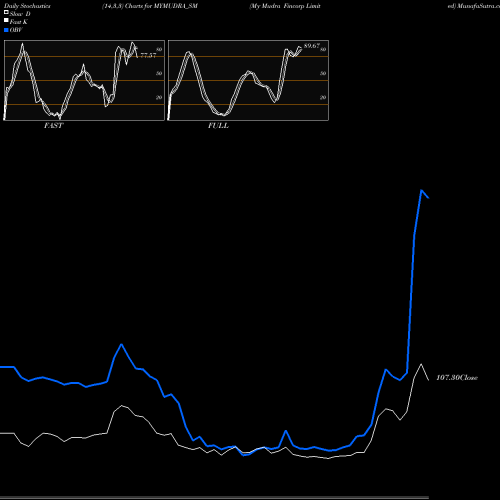Click the MunafaSutra.com text at top right

(478, 6)
